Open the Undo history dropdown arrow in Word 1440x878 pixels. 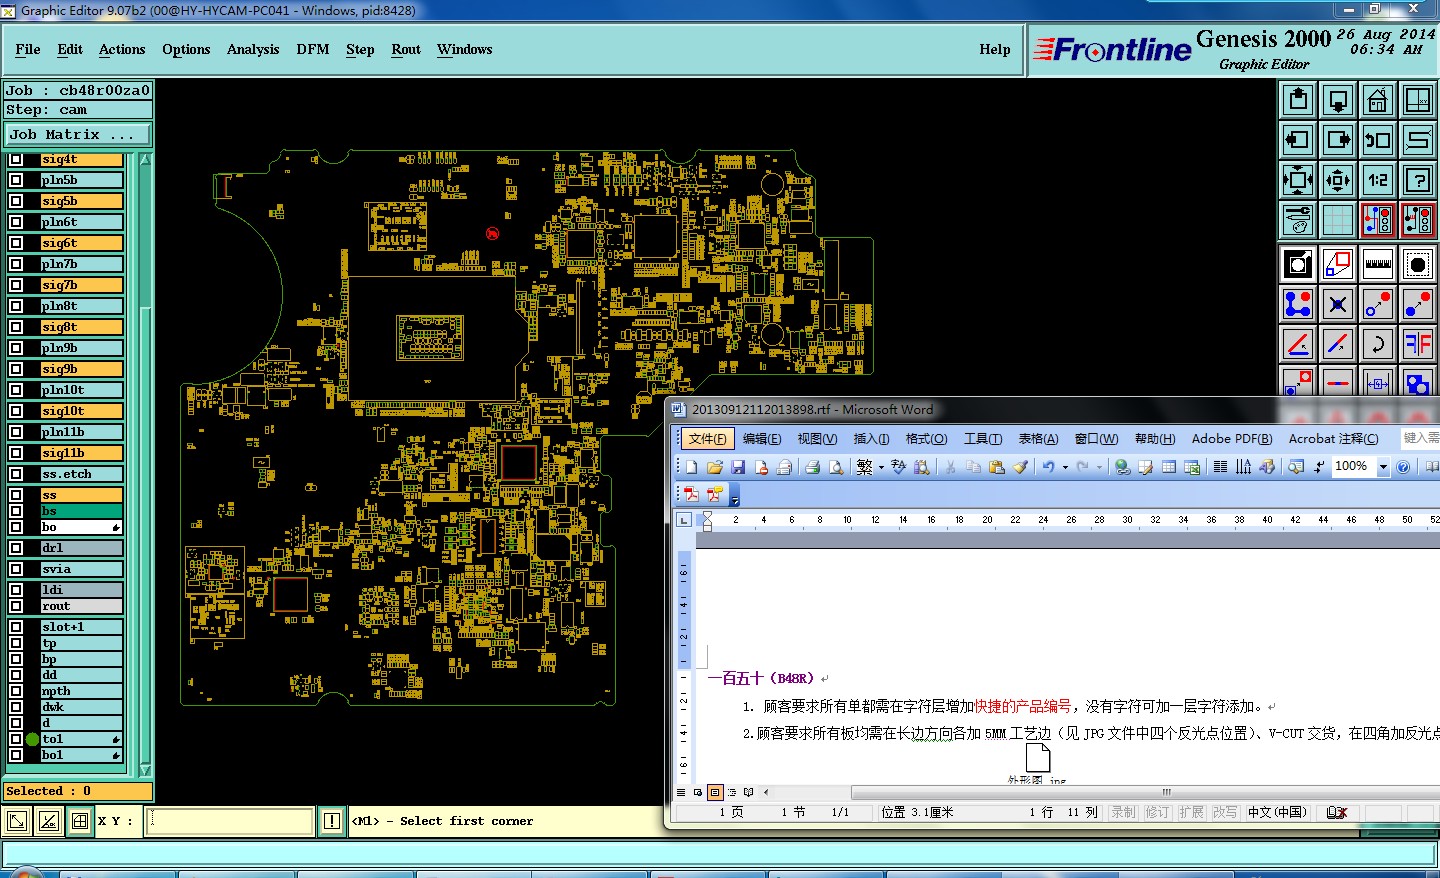(1065, 467)
